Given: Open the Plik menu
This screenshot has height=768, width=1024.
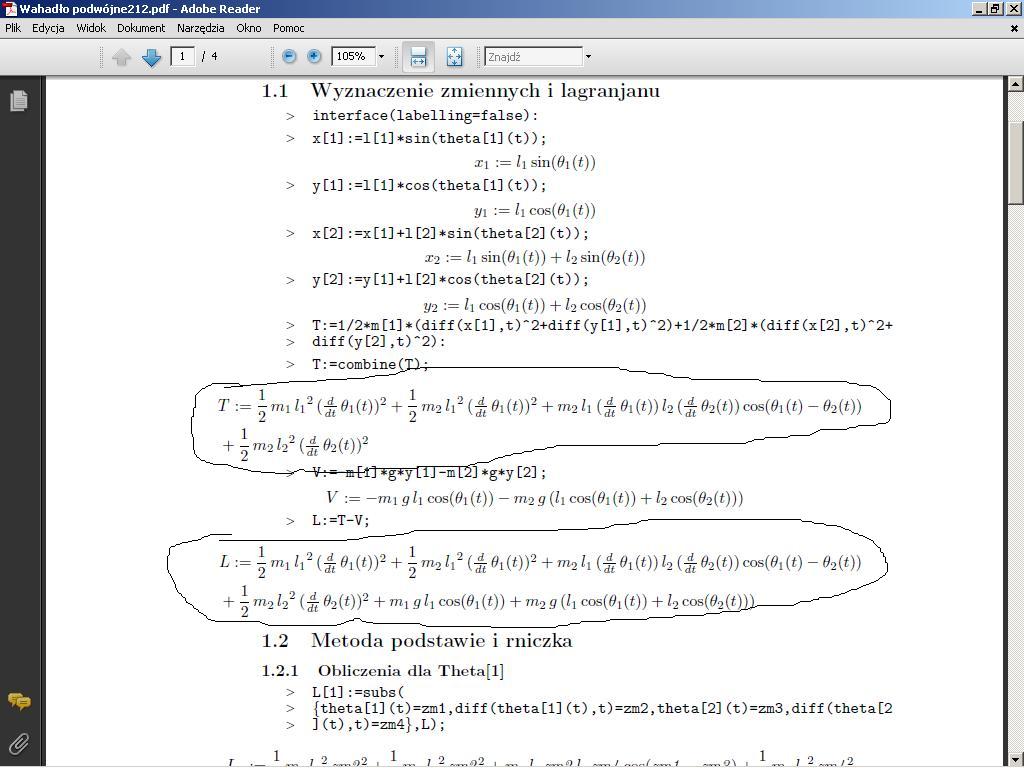Looking at the screenshot, I should tap(13, 28).
